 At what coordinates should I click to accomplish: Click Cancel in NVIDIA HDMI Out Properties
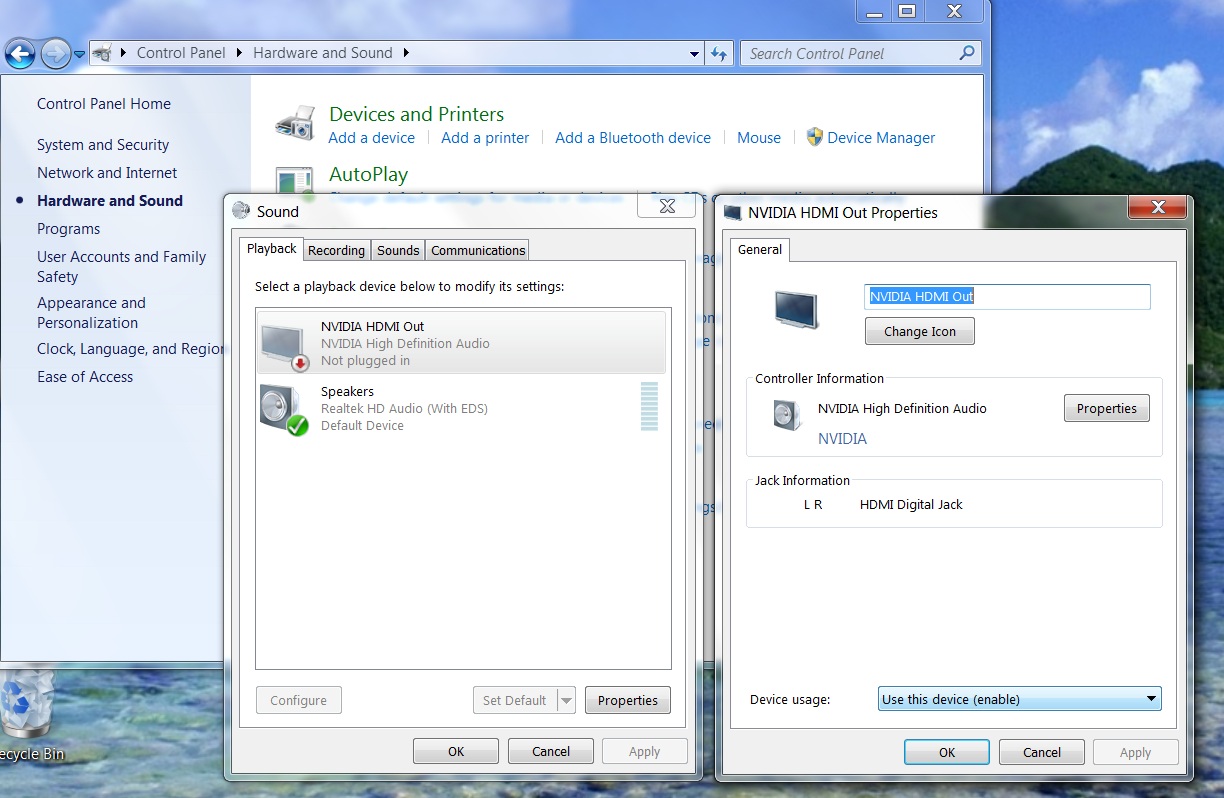pyautogui.click(x=1042, y=752)
